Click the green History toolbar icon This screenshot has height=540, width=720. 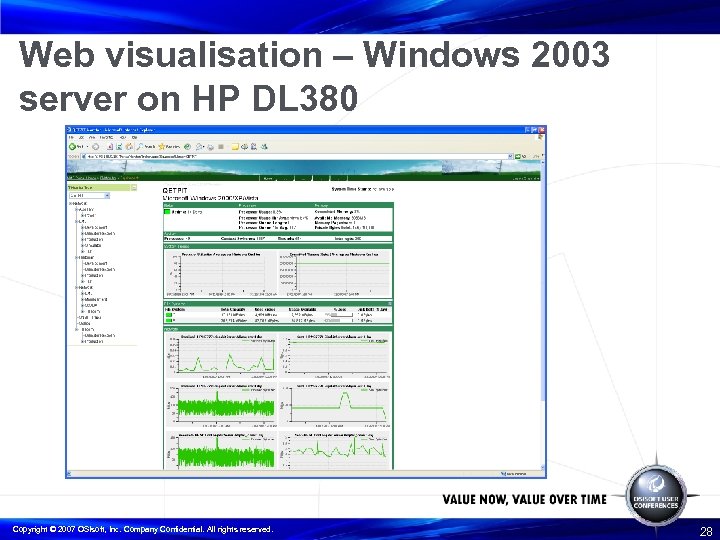pyautogui.click(x=187, y=147)
